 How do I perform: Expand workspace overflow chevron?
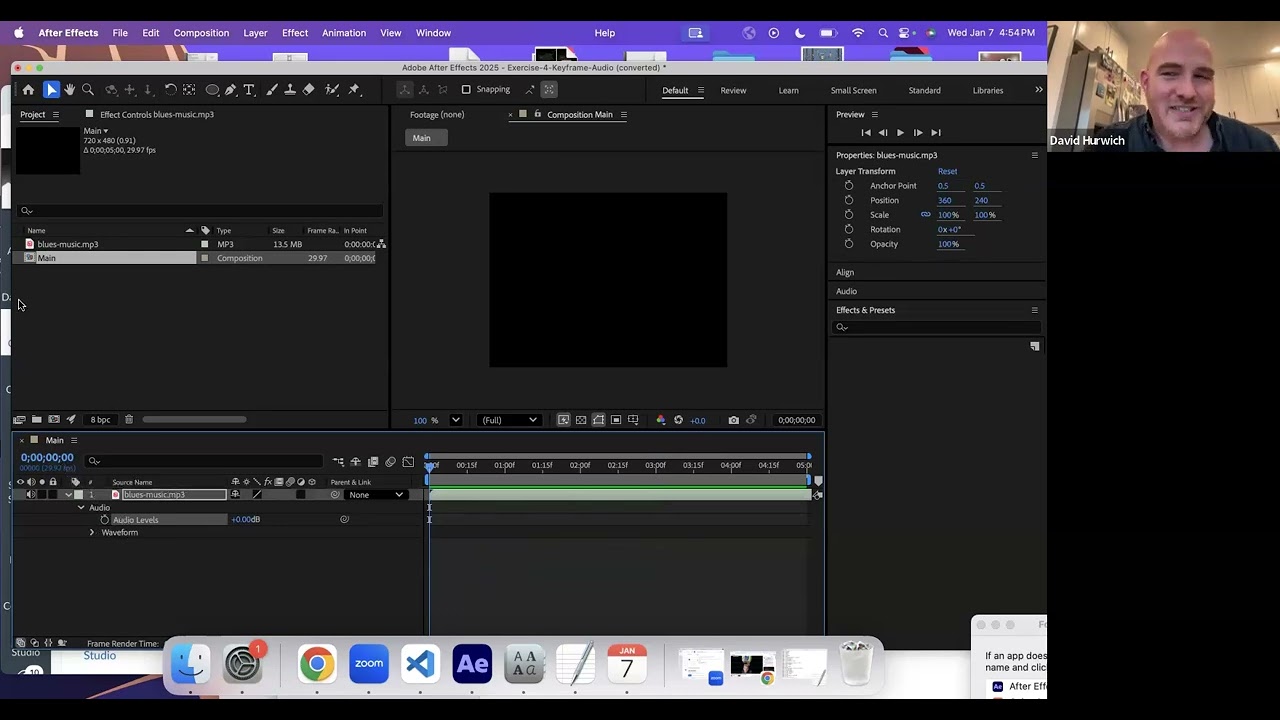(1038, 90)
